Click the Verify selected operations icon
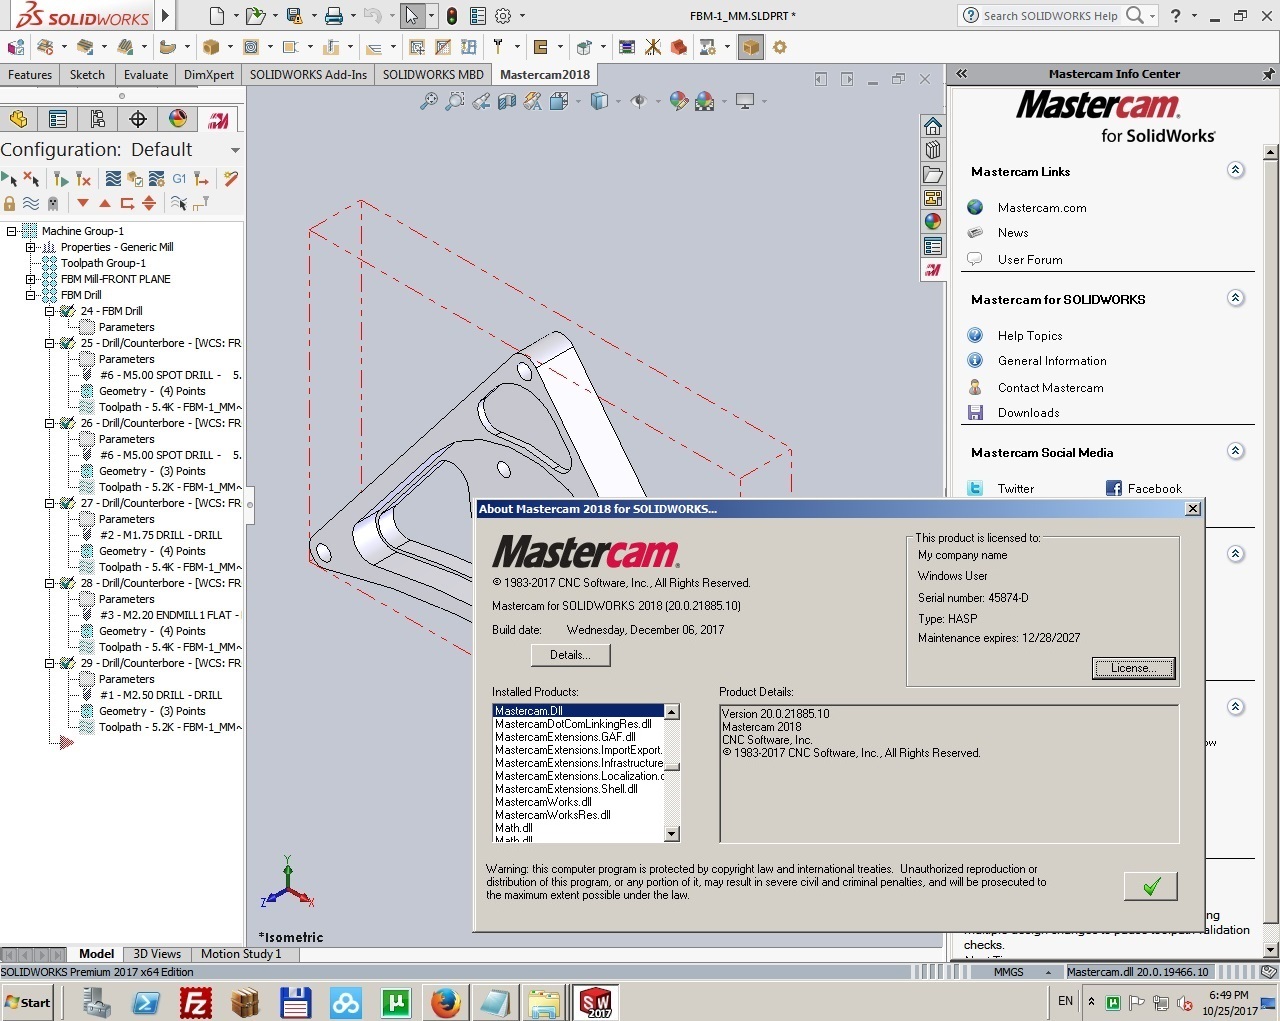 click(x=135, y=179)
